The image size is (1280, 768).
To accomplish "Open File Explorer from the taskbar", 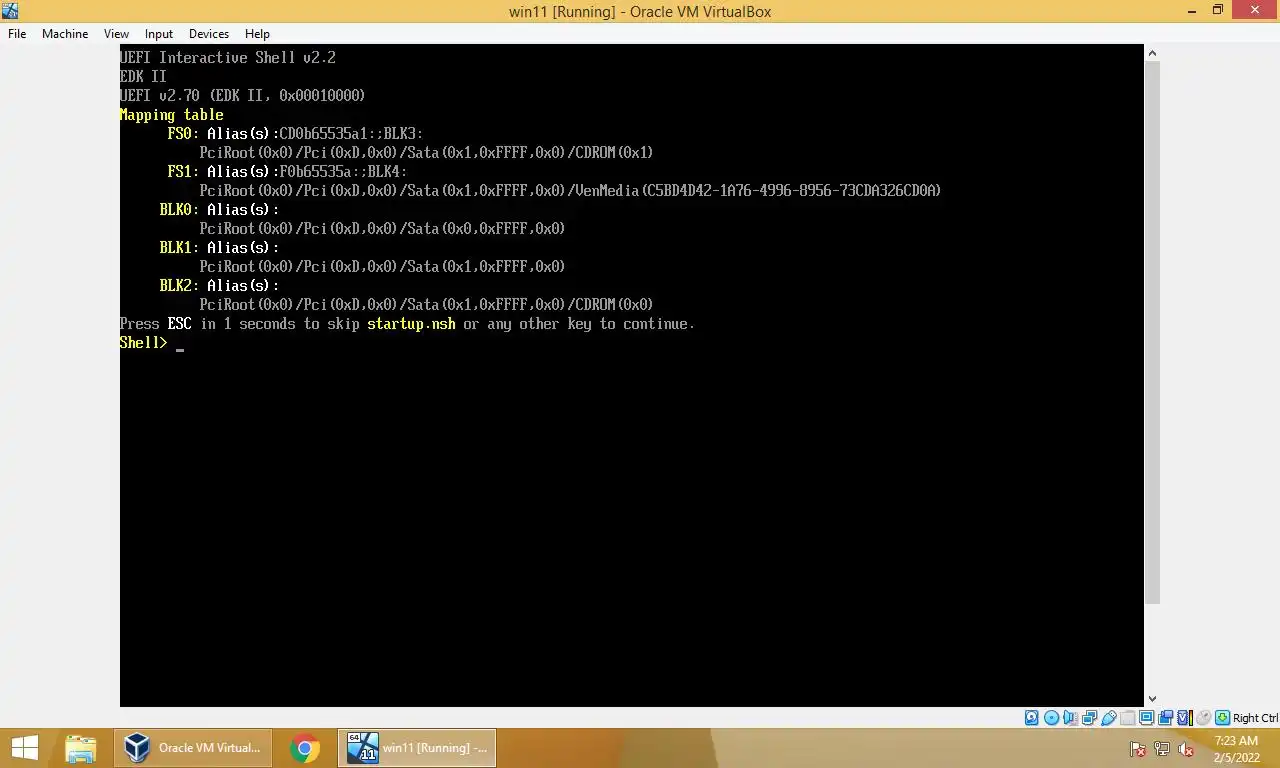I will coord(81,748).
